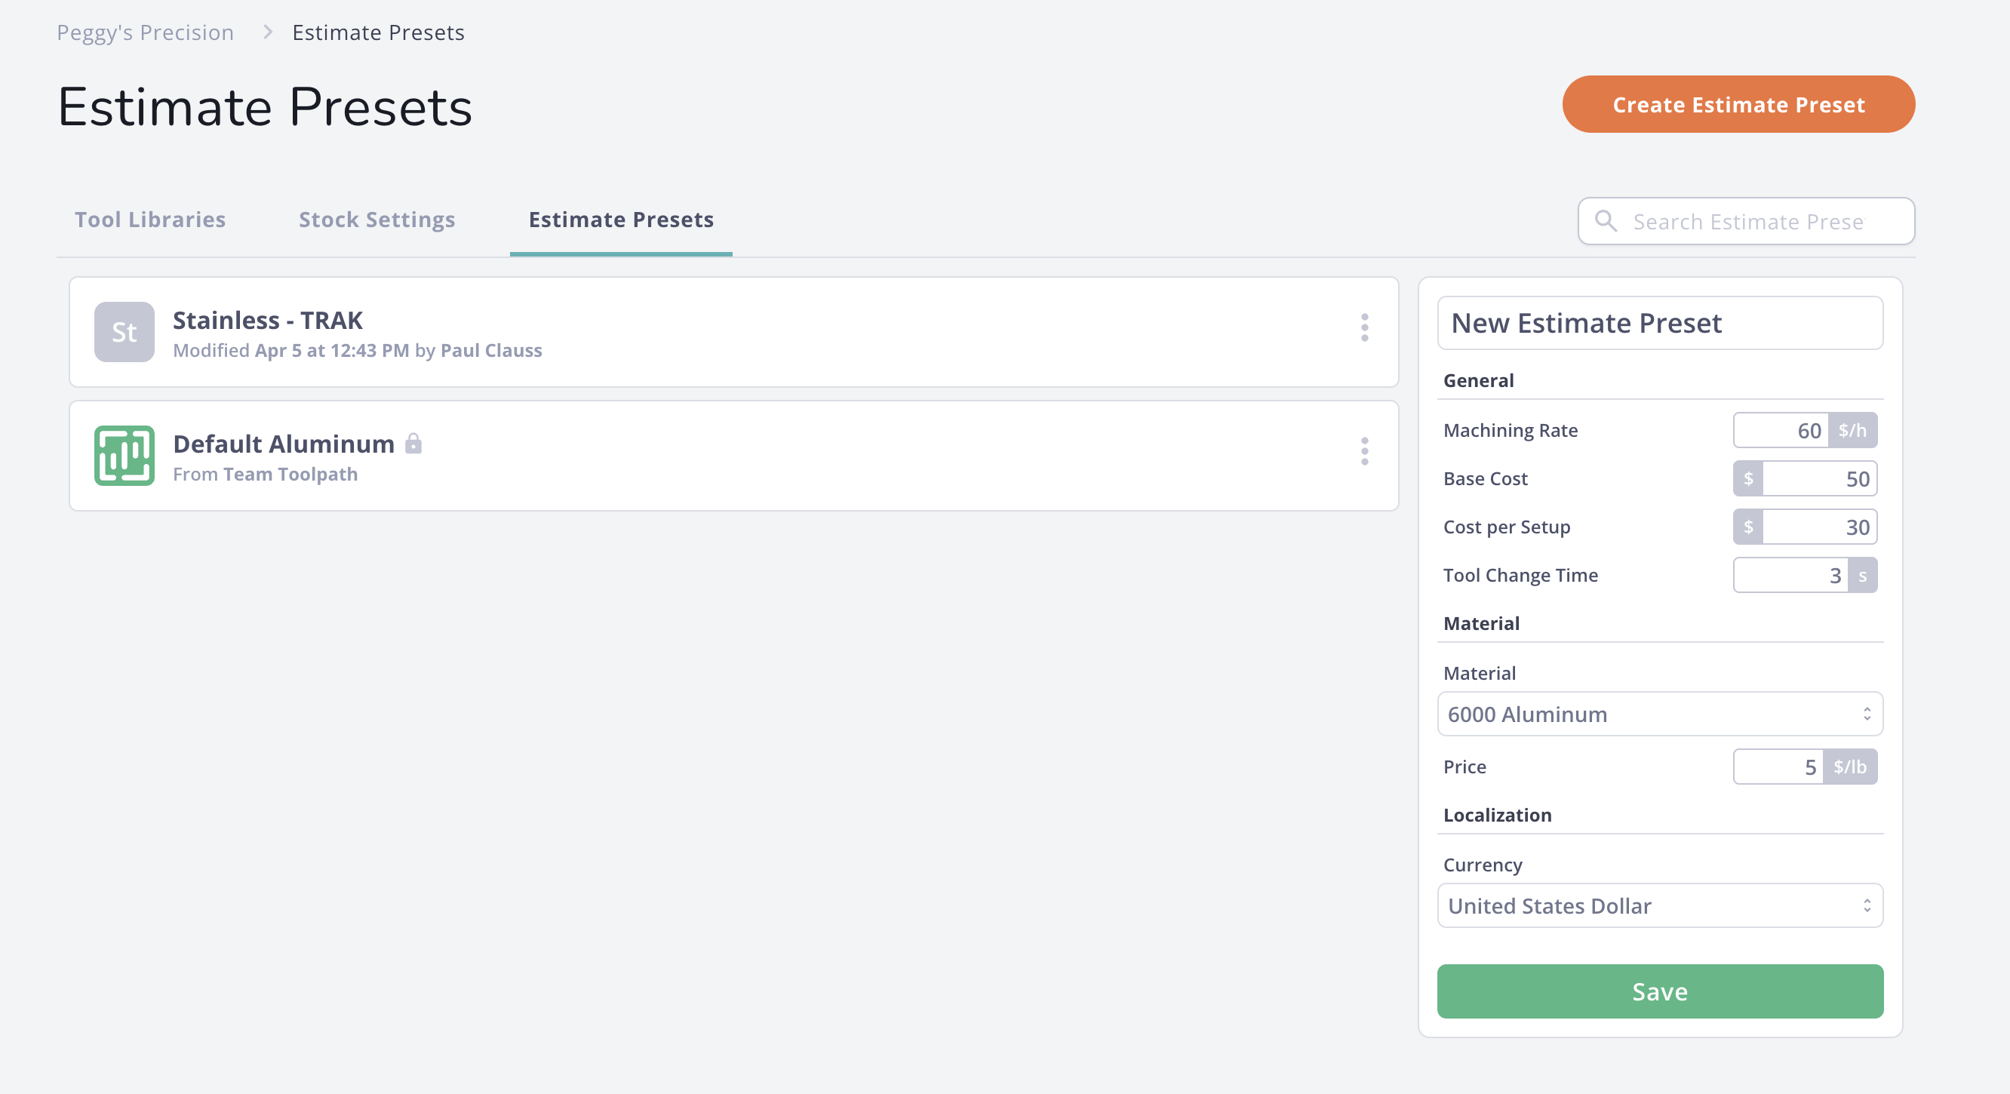2010x1094 pixels.
Task: Click the search magnifier icon
Action: 1606,221
